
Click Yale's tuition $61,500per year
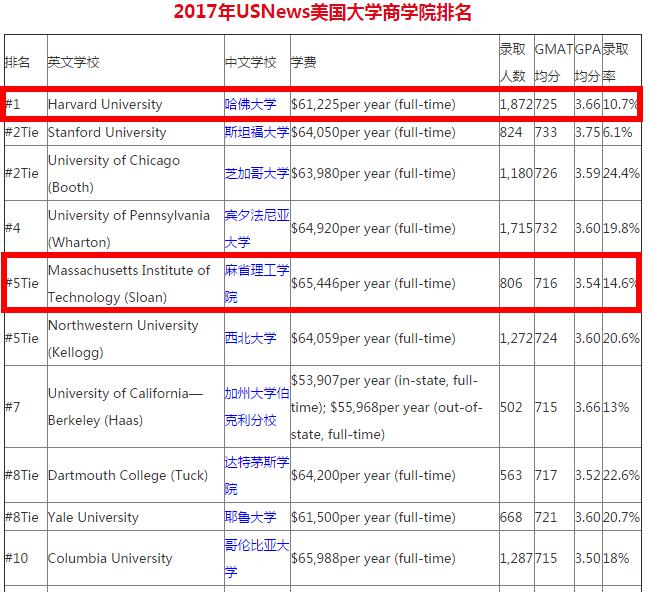[373, 517]
